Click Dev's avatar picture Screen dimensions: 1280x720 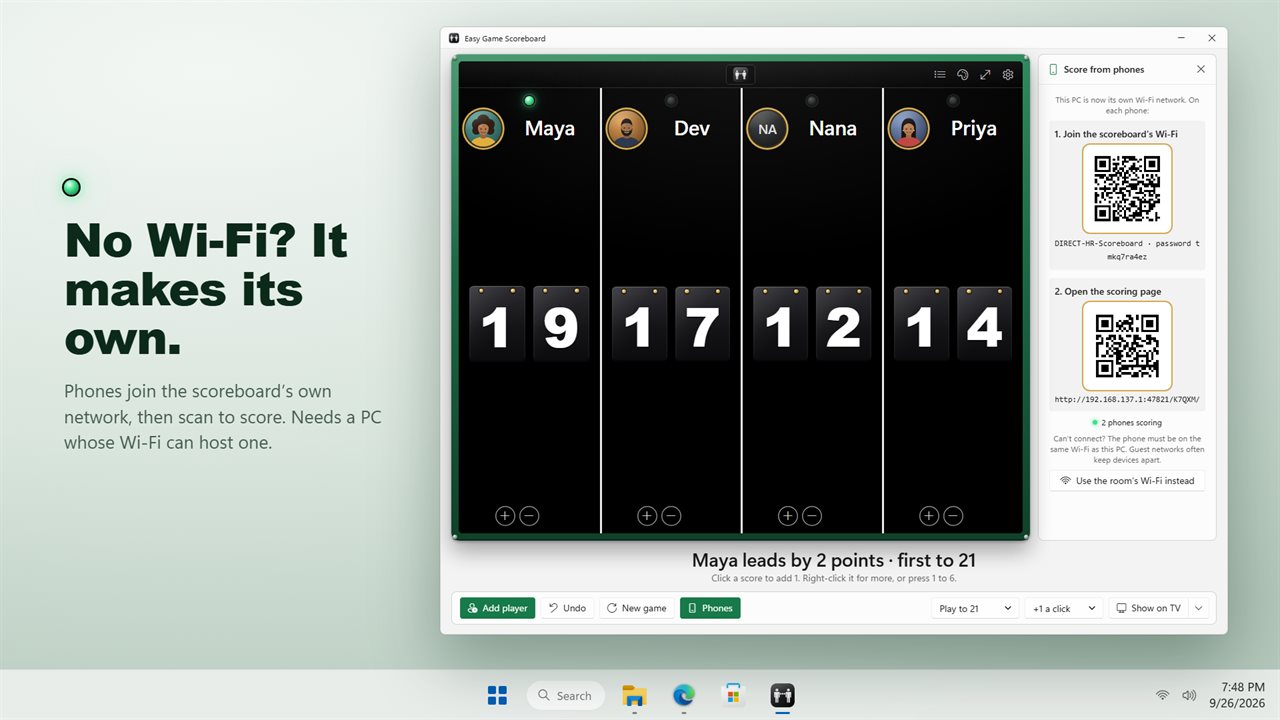coord(627,129)
